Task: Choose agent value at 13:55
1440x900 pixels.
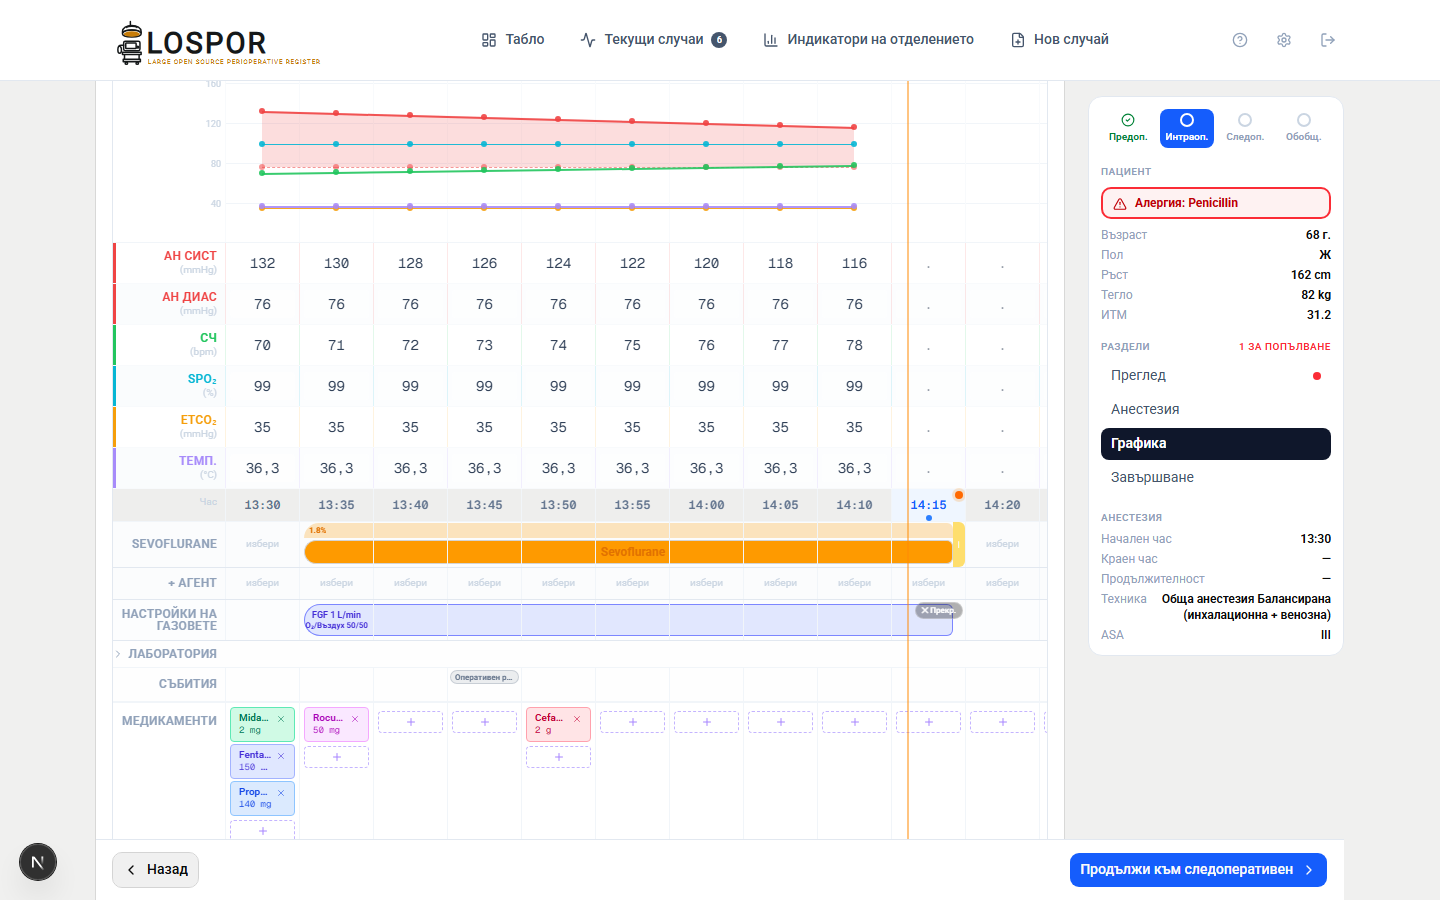Action: [x=632, y=583]
